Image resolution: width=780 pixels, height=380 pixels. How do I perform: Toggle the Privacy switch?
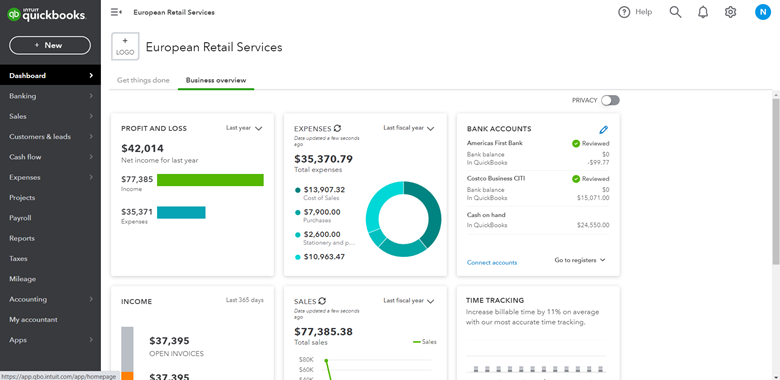click(610, 100)
